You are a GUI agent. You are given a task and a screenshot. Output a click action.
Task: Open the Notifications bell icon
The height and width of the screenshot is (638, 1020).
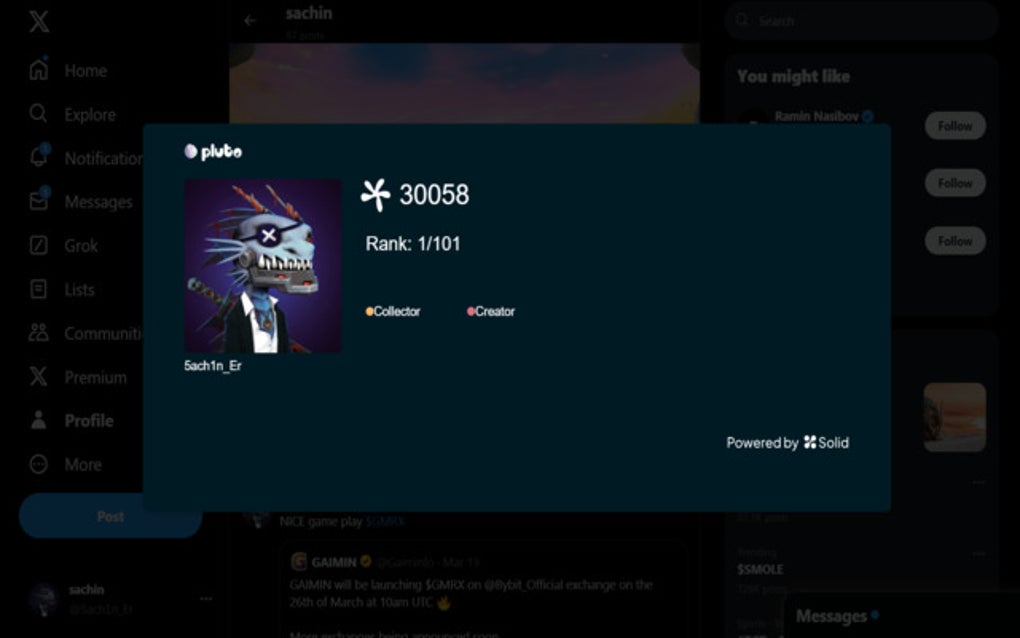[38, 157]
